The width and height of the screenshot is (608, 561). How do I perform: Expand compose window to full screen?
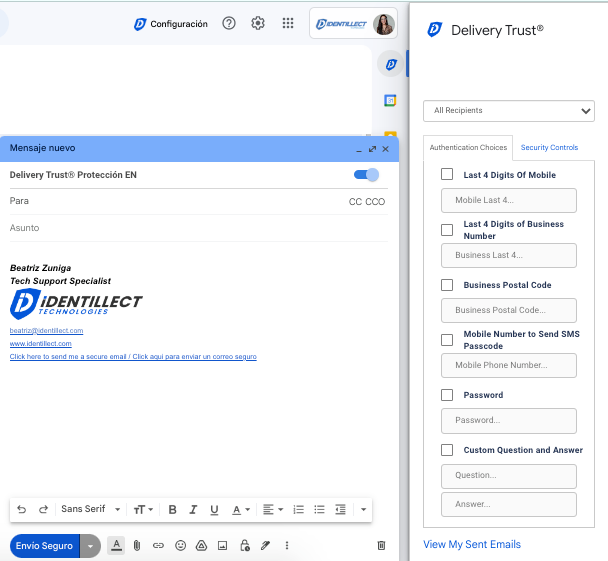372,149
